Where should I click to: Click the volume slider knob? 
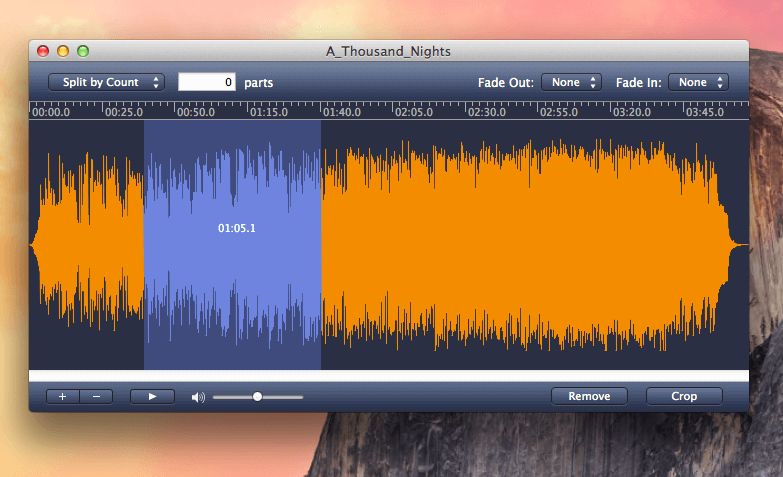(x=257, y=397)
